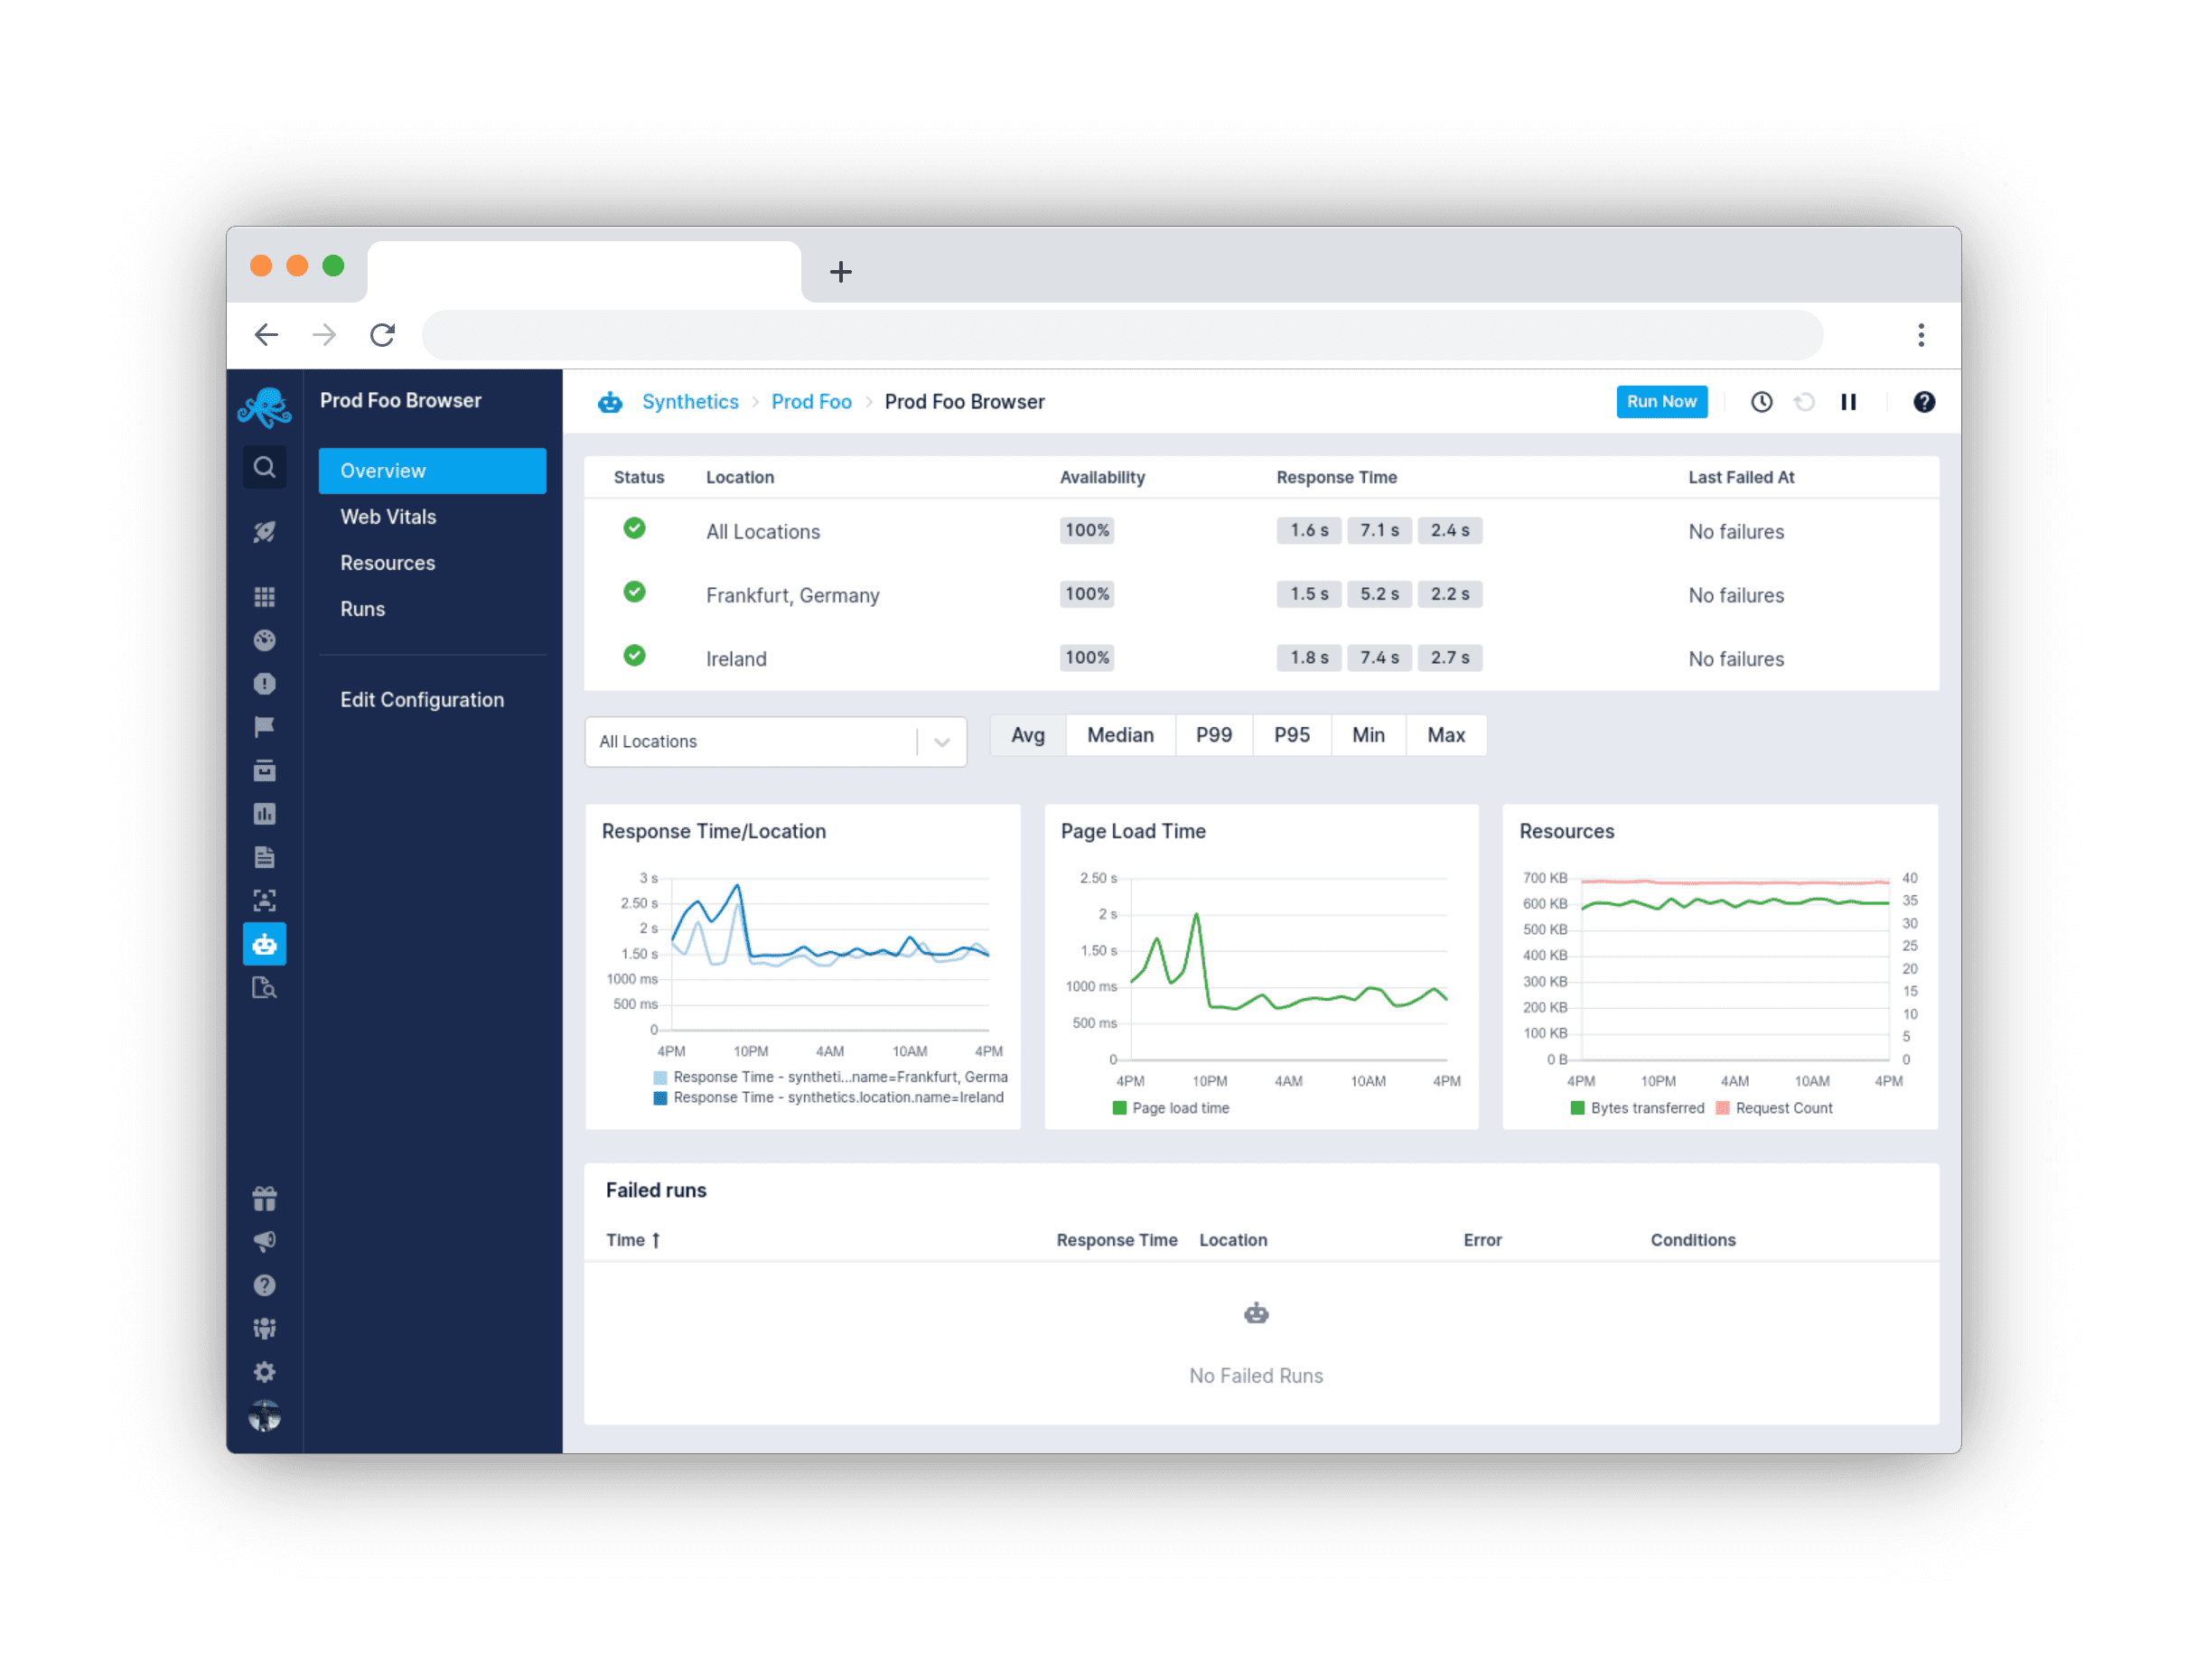Click the synthetics robot icon in sidebar
The image size is (2188, 1680).
(264, 944)
